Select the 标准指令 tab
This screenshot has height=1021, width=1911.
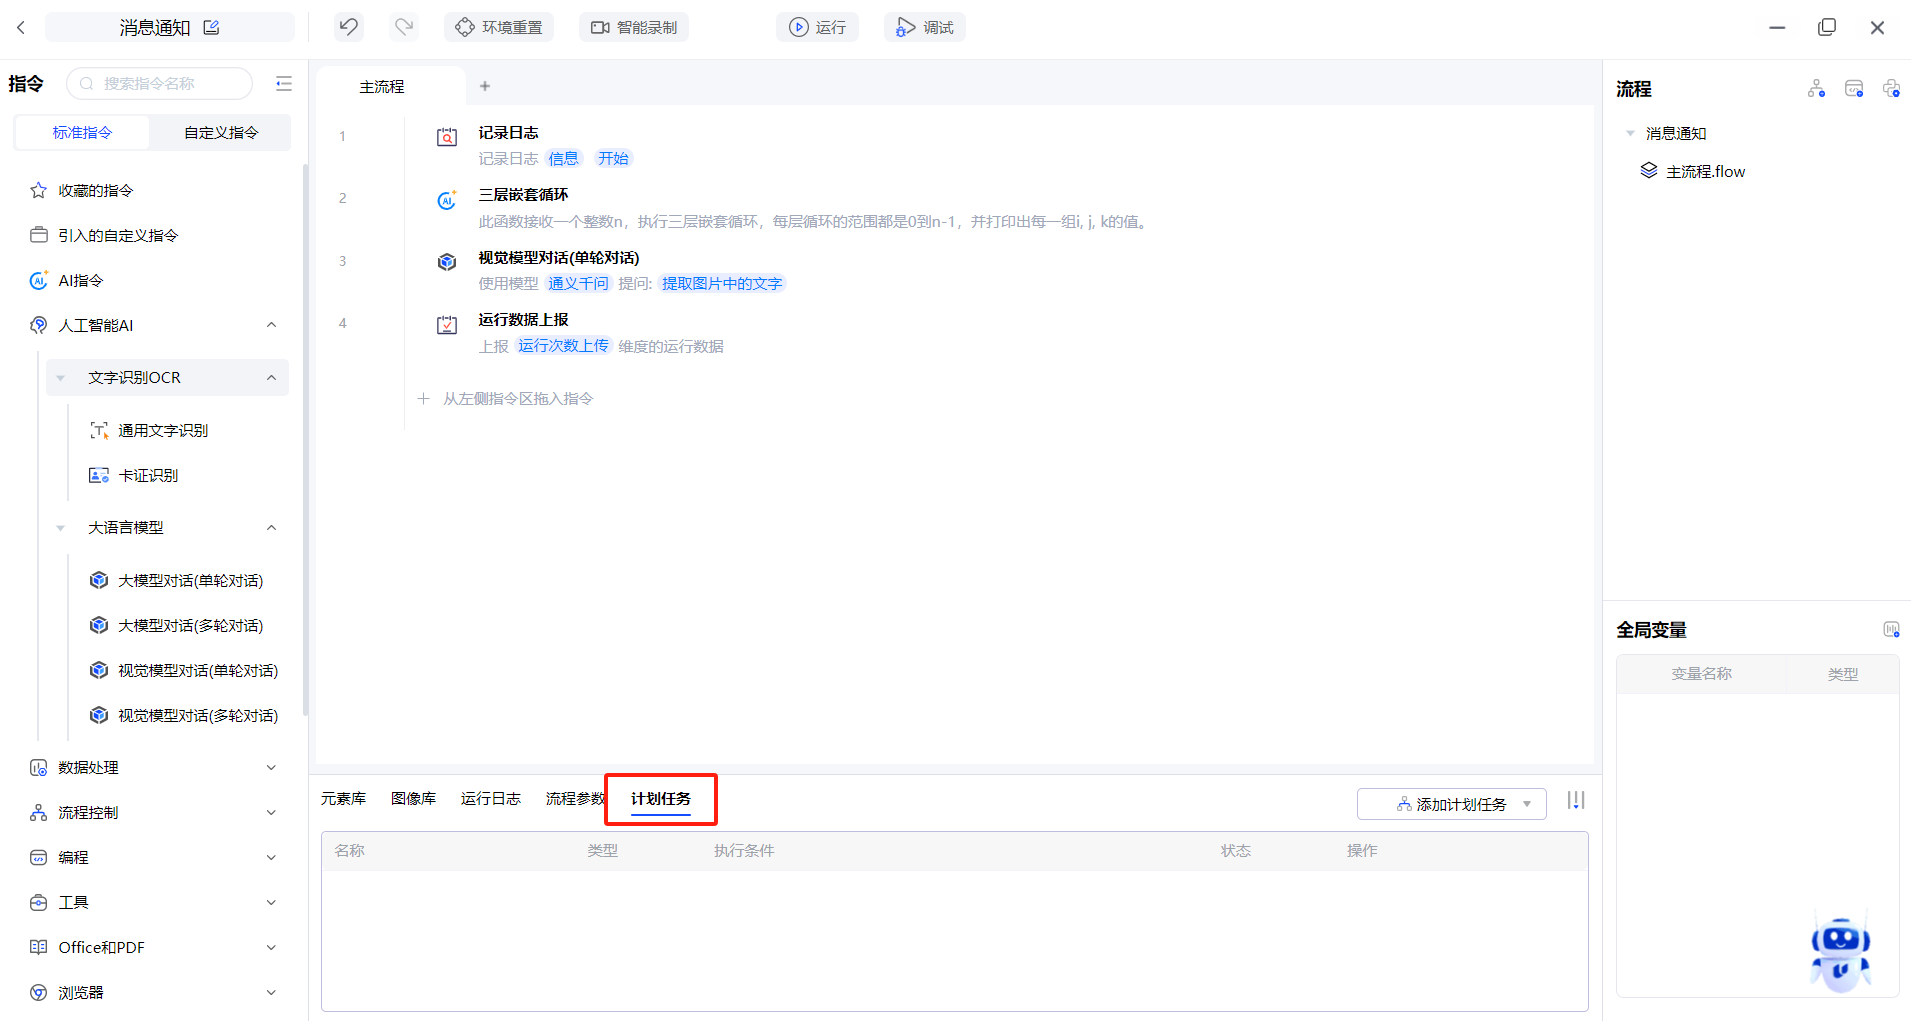tap(82, 133)
